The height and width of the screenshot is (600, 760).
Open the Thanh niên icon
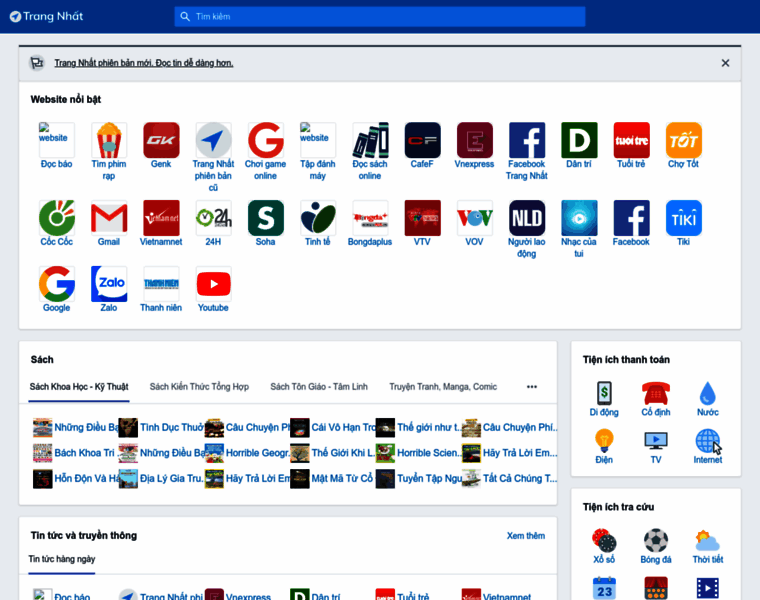[x=161, y=284]
